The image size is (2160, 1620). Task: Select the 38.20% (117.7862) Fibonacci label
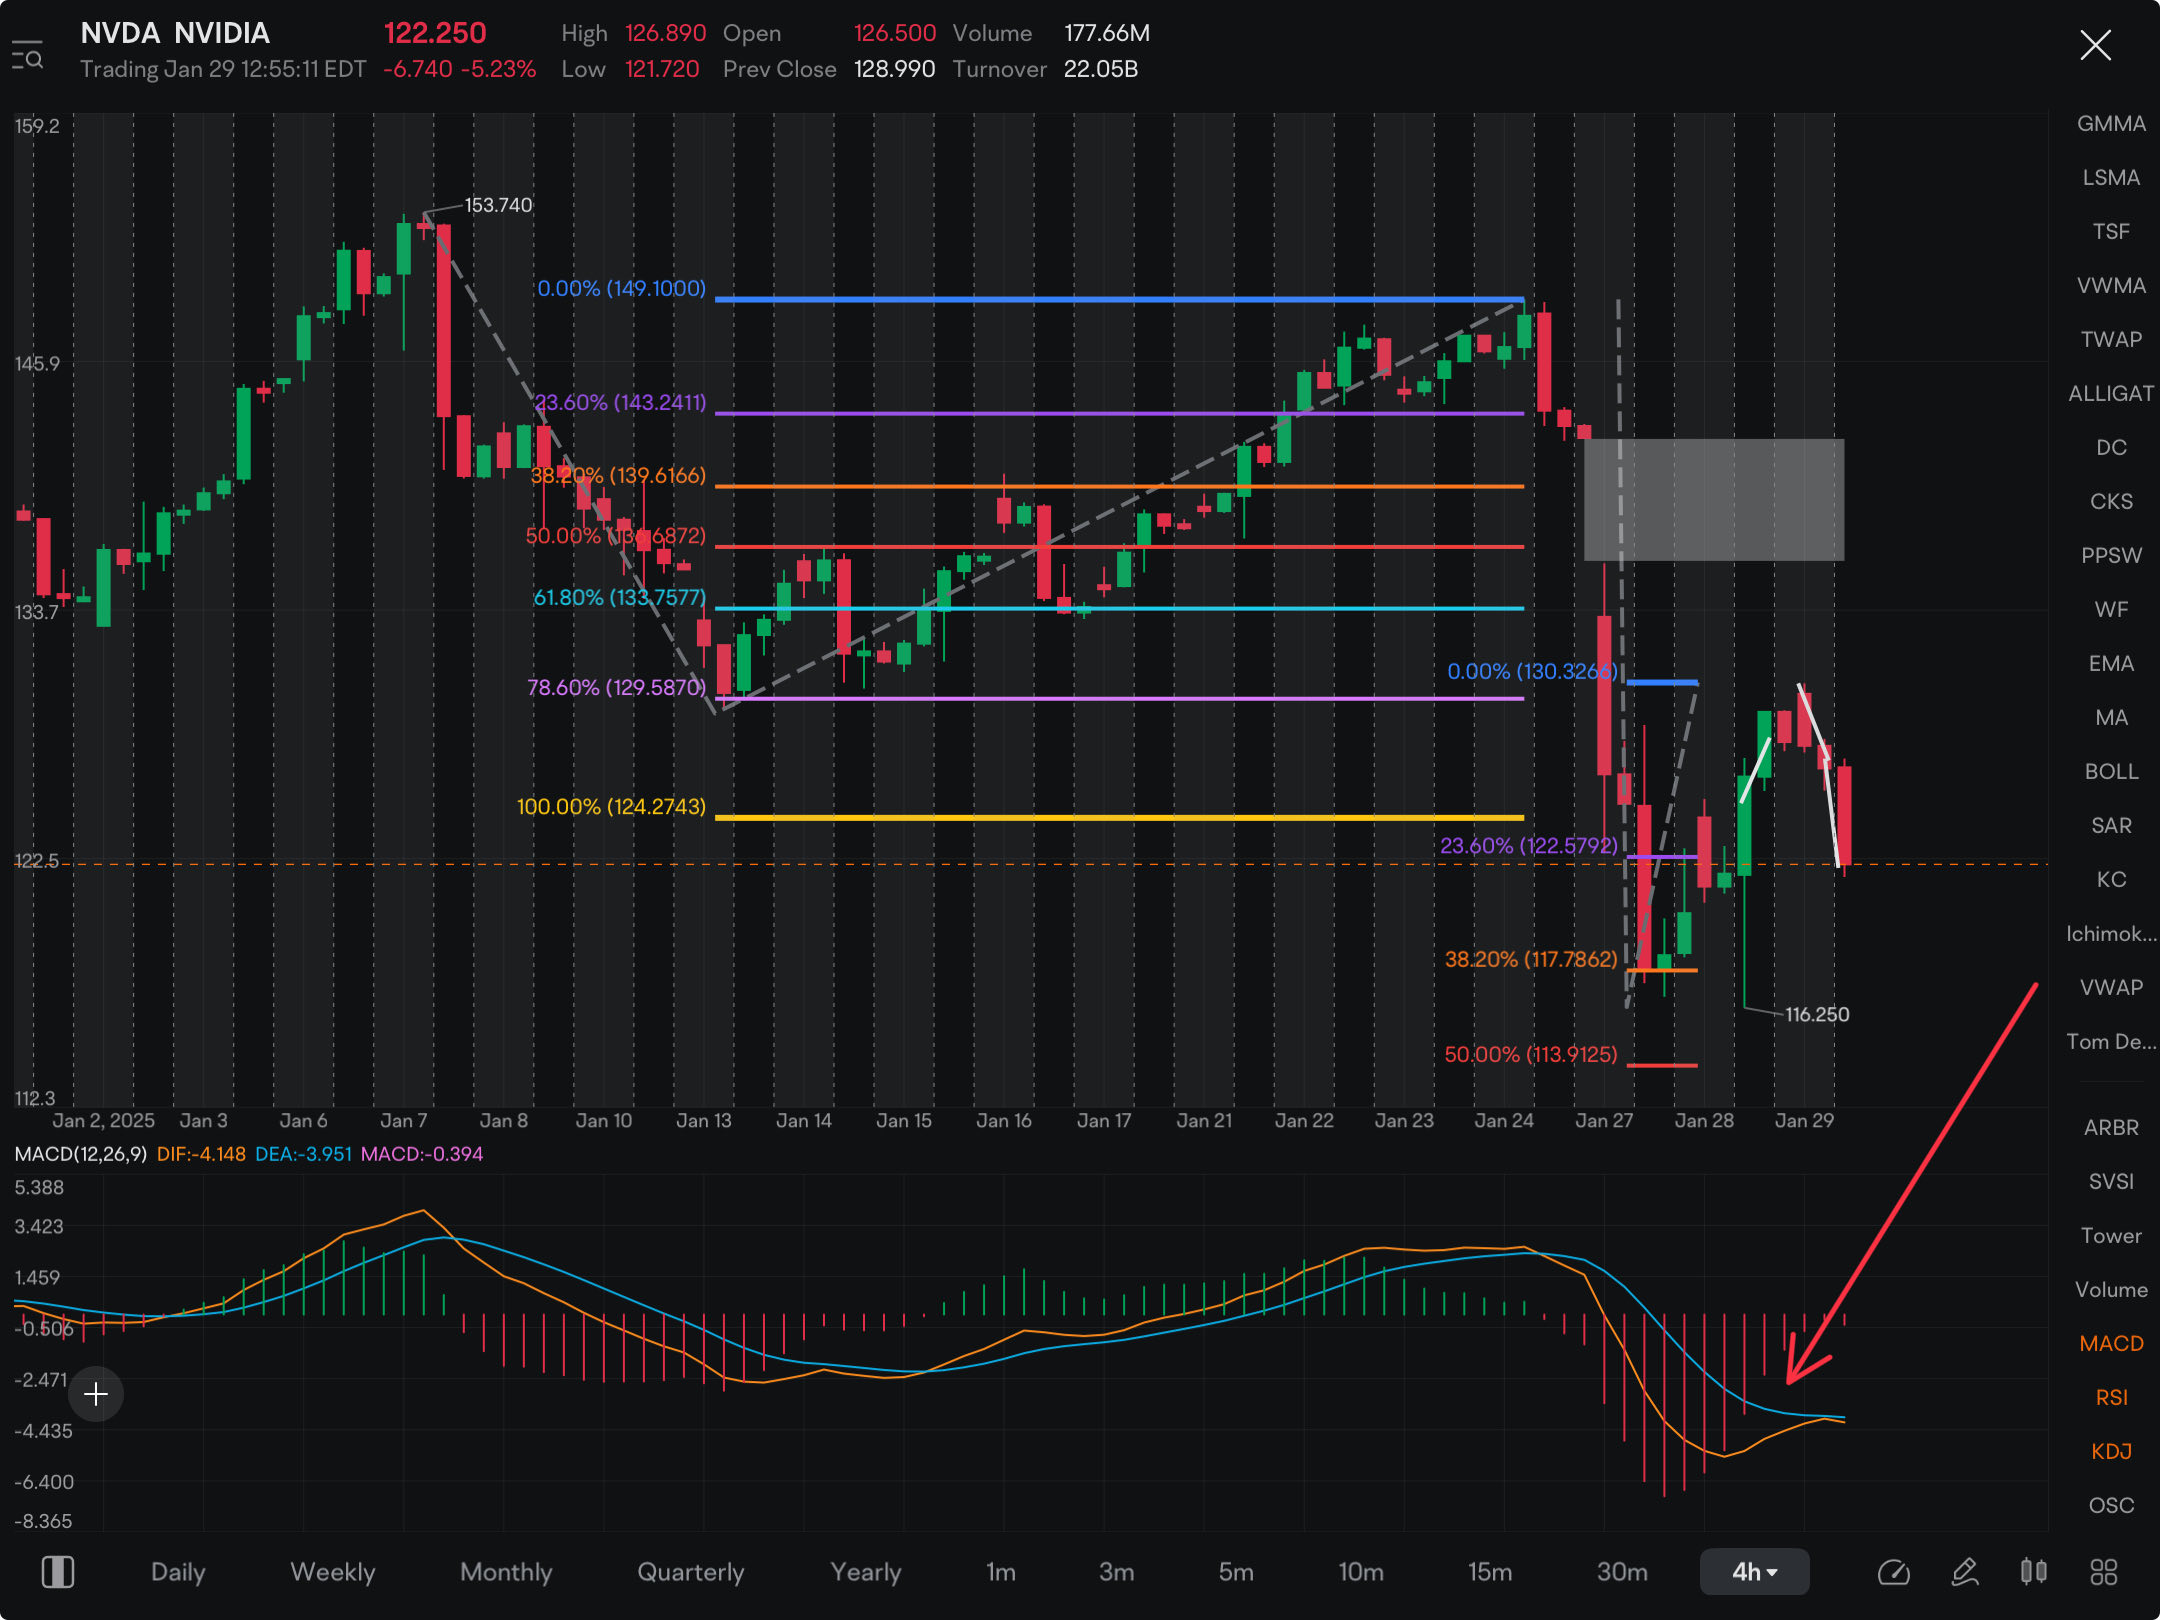coord(1531,959)
